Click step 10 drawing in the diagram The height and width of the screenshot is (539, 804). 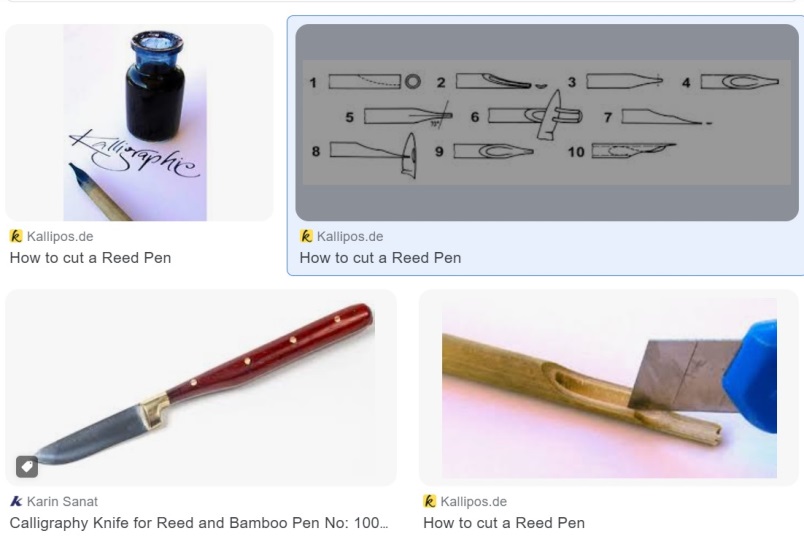[x=634, y=151]
